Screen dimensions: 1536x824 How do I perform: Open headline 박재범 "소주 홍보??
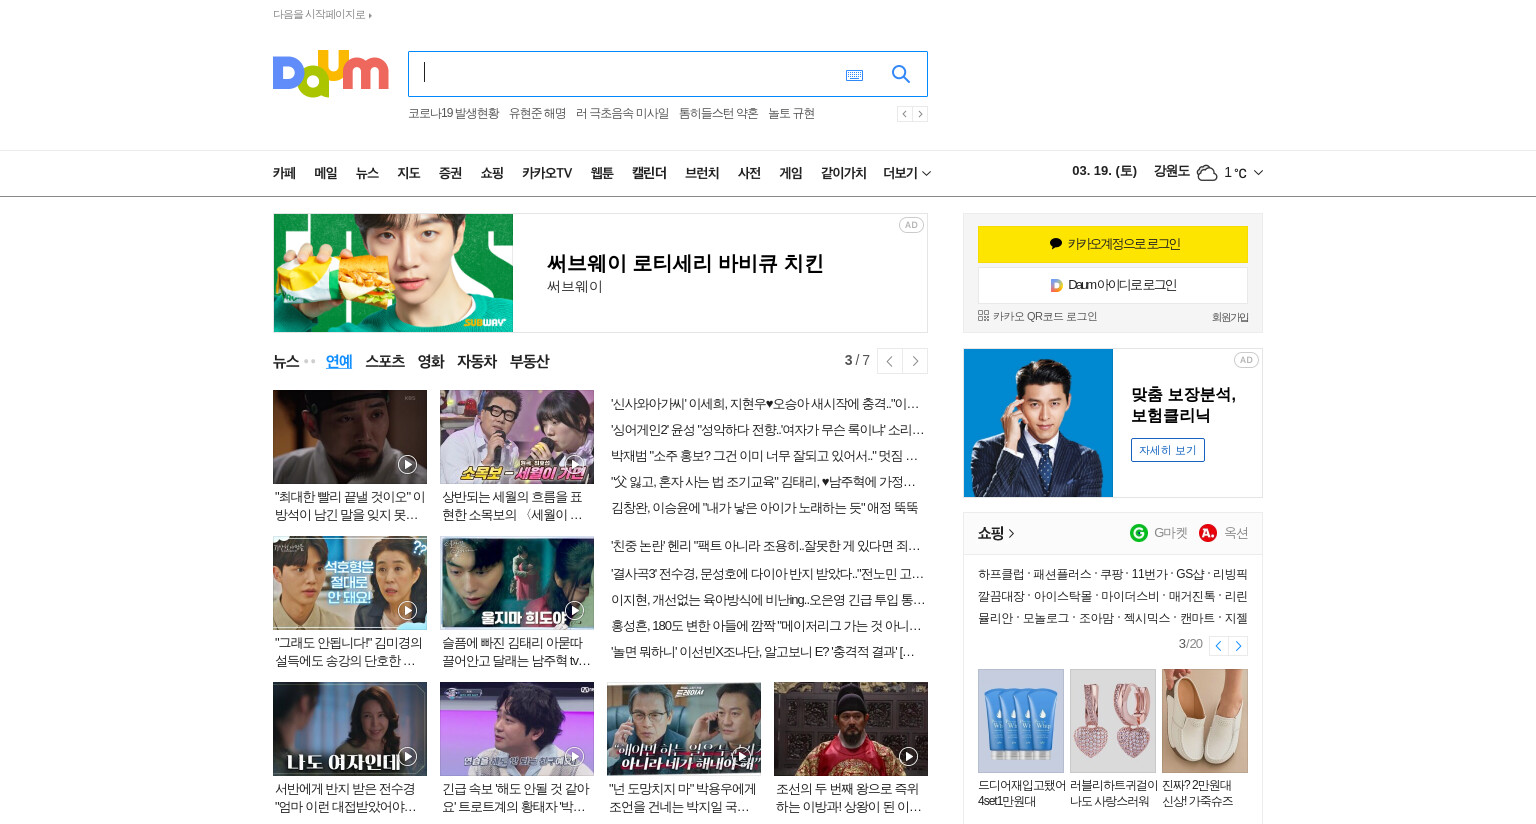click(765, 456)
